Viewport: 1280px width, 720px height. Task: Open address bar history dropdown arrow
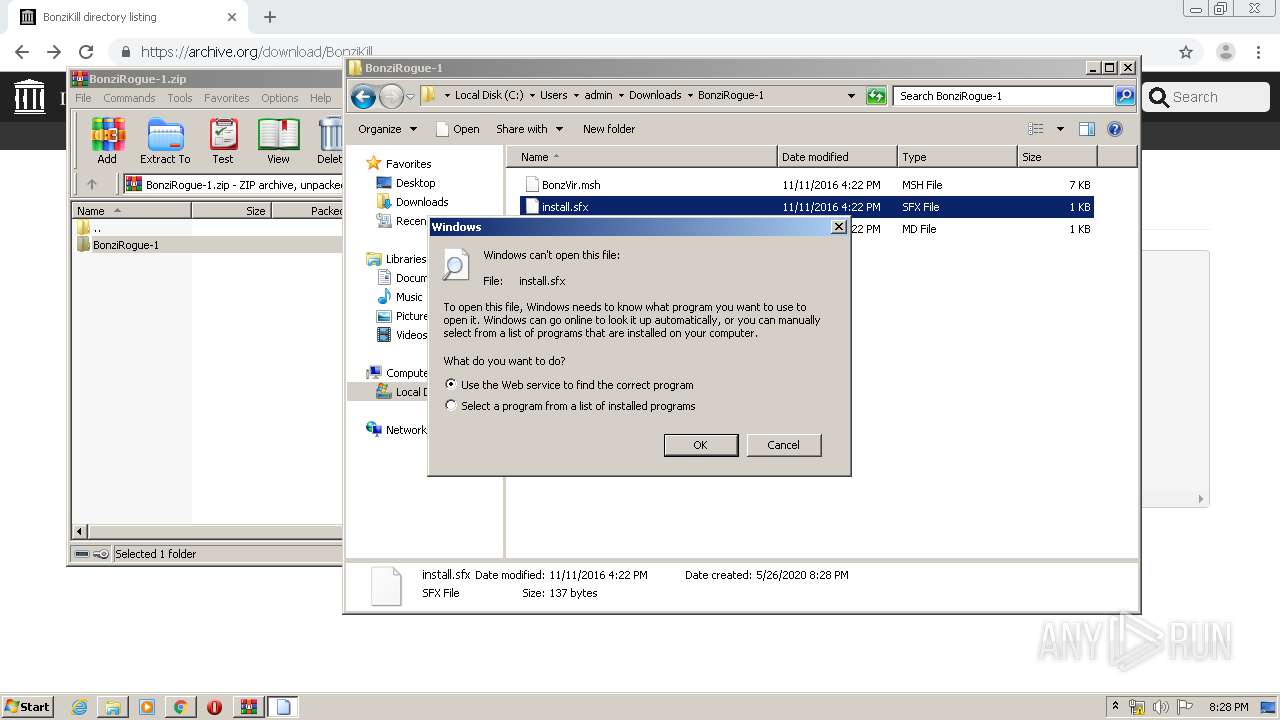tap(851, 96)
